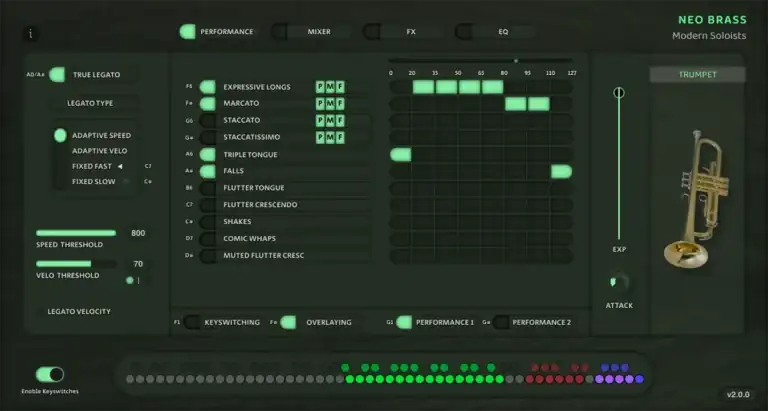Enable the Flutter Tongue articulation
The height and width of the screenshot is (411, 768).
(x=208, y=188)
